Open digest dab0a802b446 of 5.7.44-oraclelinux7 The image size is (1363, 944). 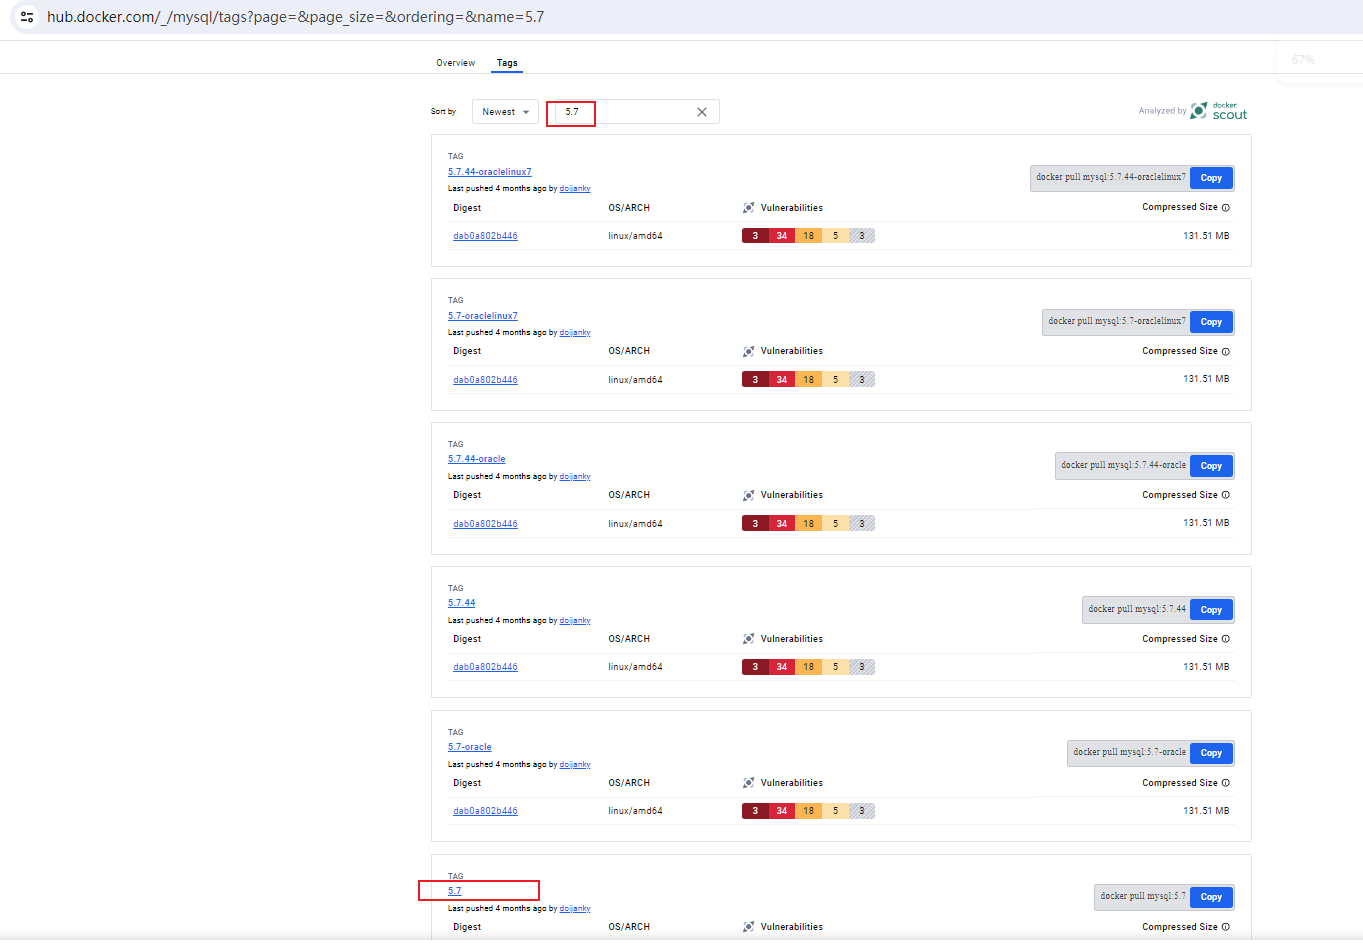click(485, 236)
